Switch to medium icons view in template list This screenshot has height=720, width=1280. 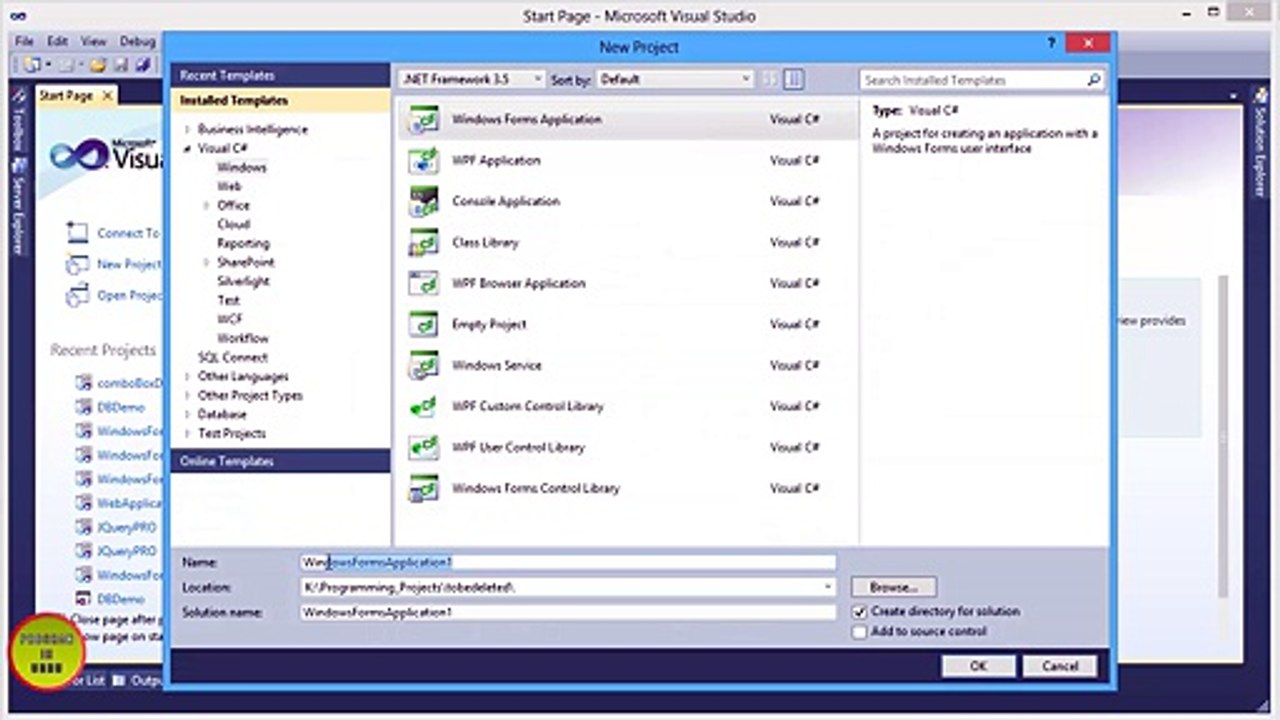point(793,79)
